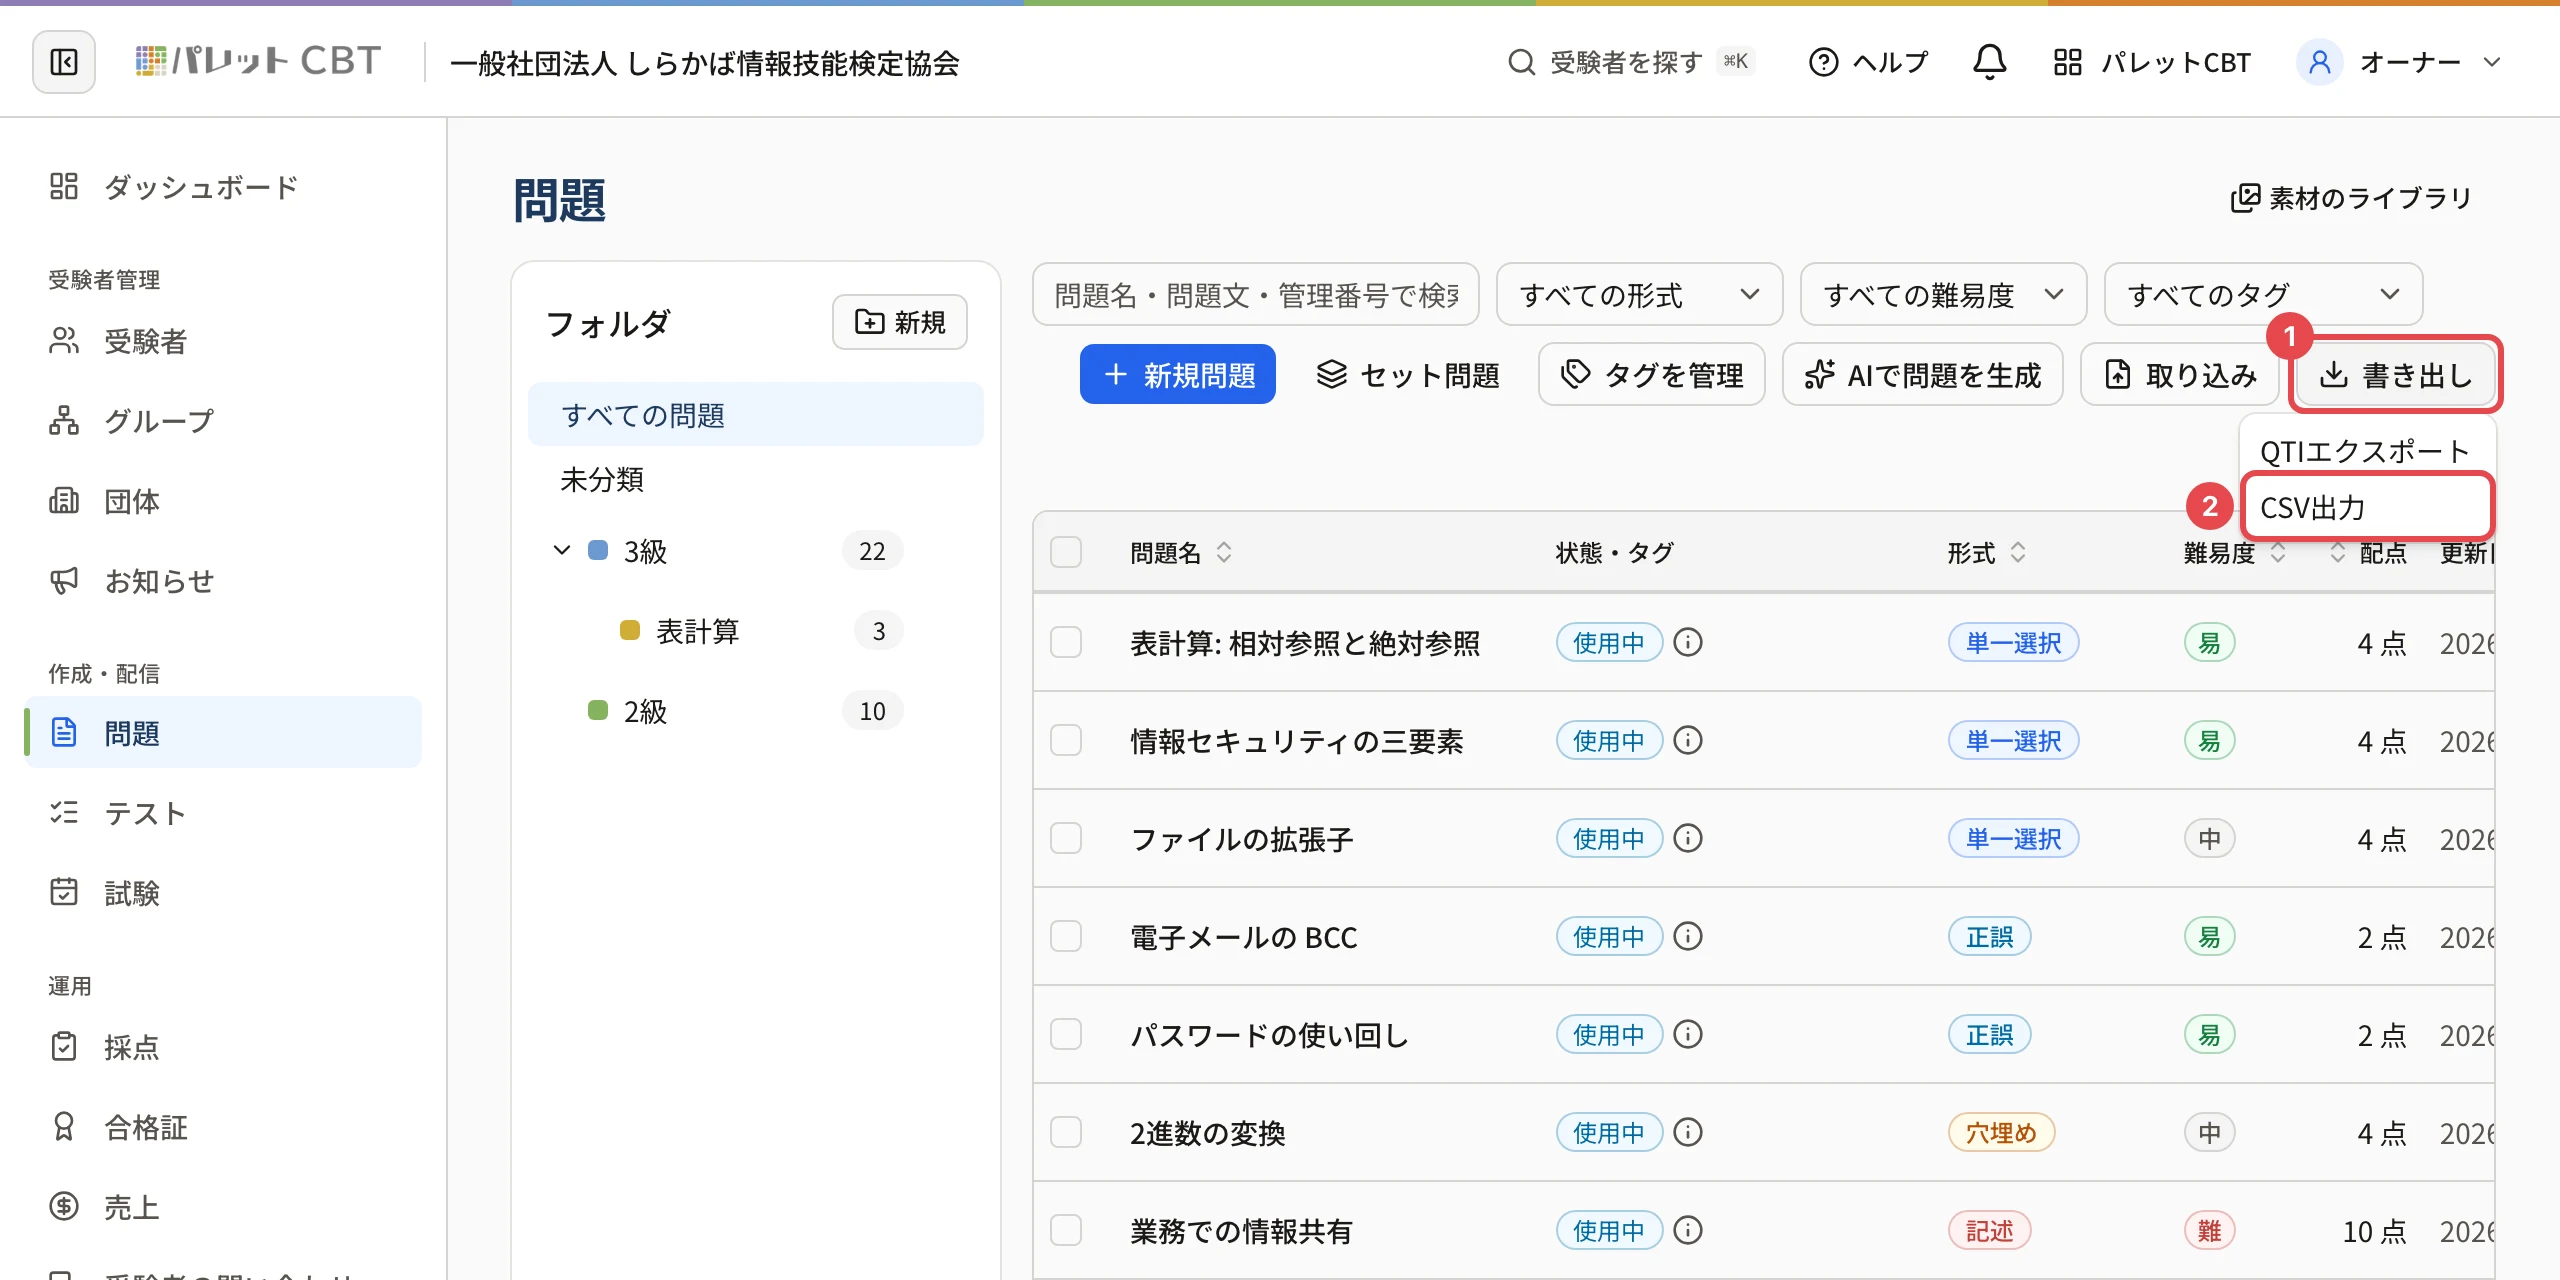Open 採点 in the sidebar
This screenshot has height=1280, width=2560.
(222, 1047)
